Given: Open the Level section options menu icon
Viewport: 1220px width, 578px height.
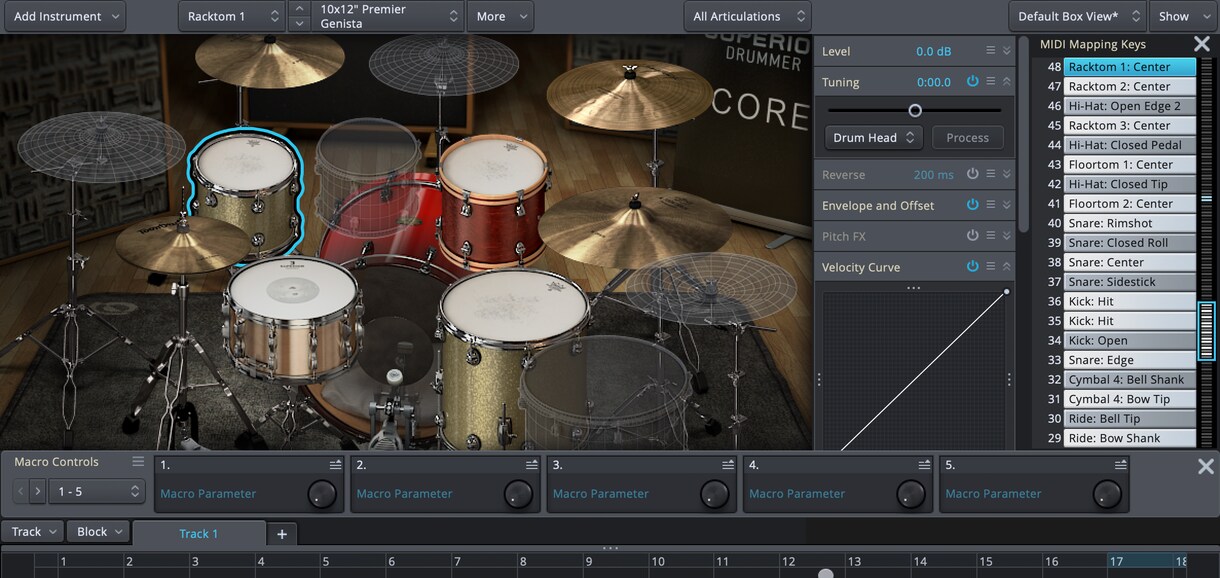Looking at the screenshot, I should 990,51.
